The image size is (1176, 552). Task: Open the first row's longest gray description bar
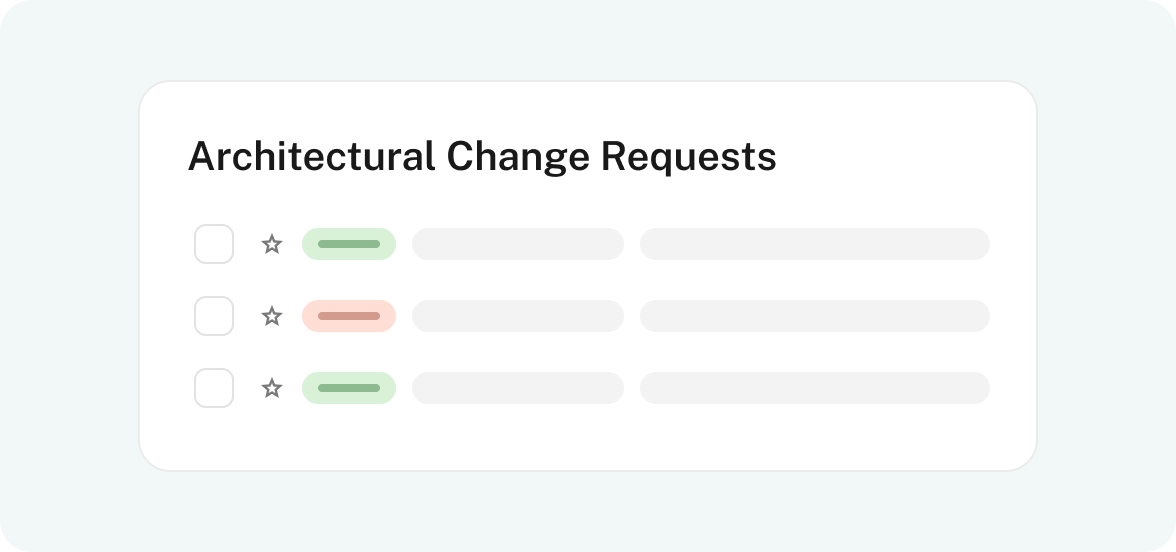814,244
